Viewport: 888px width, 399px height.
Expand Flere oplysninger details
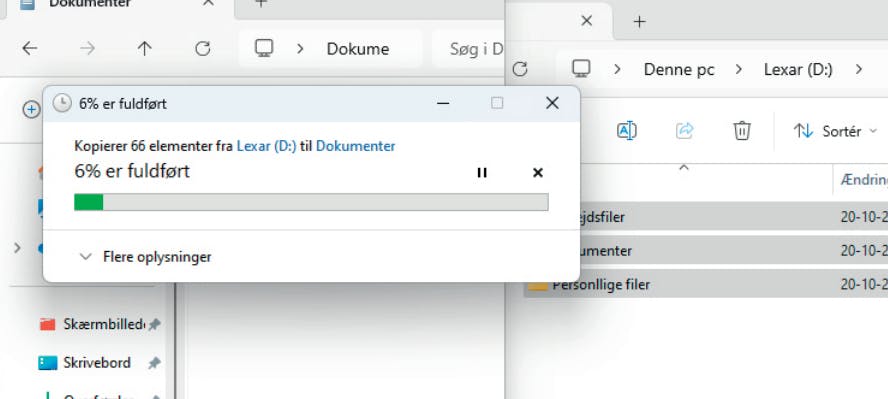point(146,257)
